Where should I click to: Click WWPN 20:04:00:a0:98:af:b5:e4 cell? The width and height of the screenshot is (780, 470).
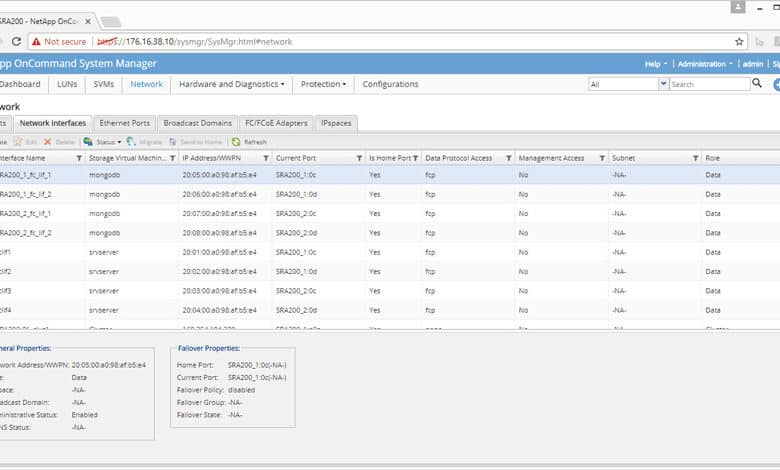pyautogui.click(x=219, y=310)
